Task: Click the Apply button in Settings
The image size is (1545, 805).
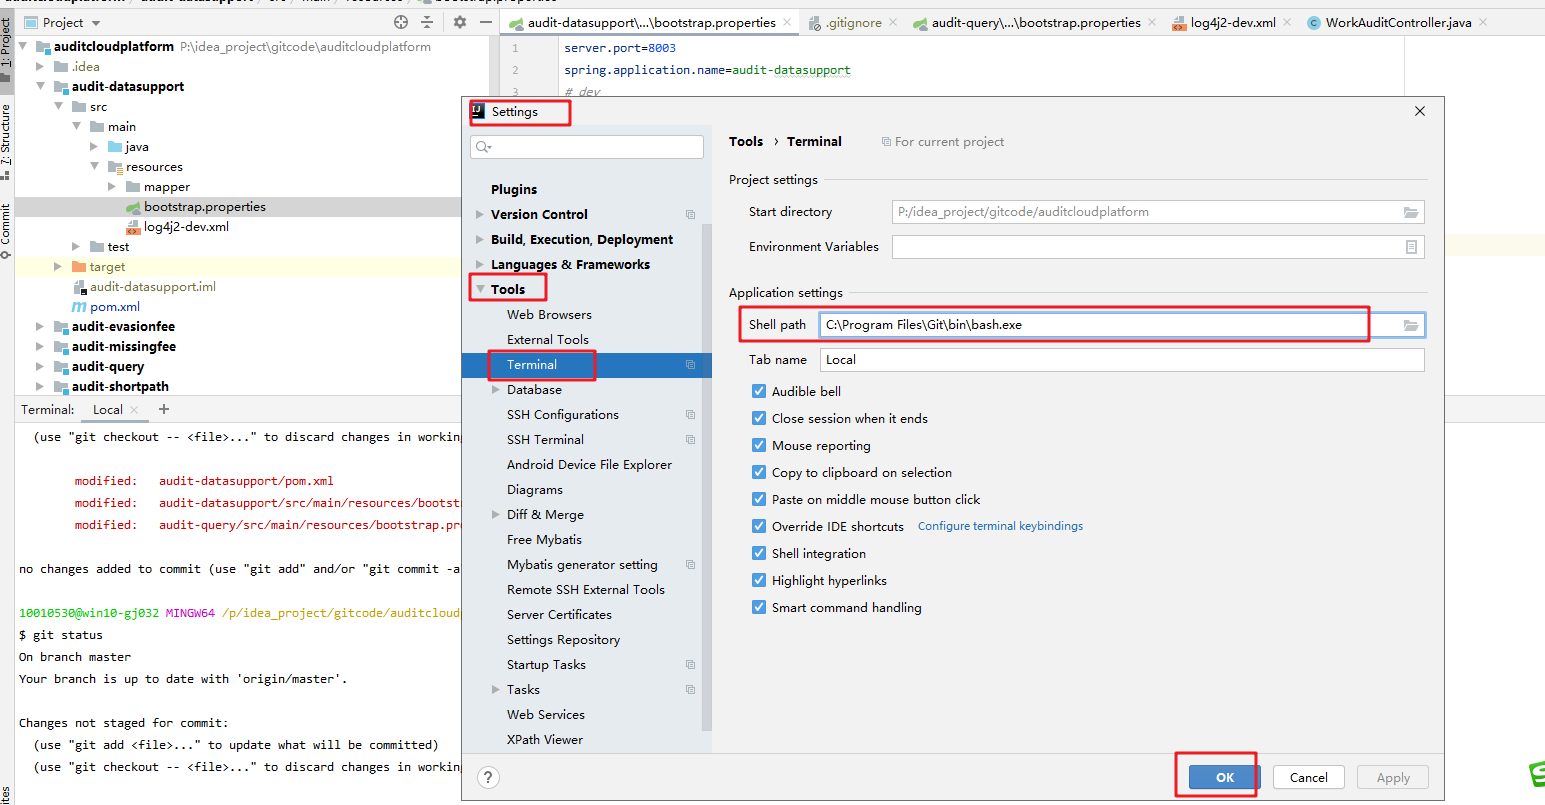Action: point(1393,777)
